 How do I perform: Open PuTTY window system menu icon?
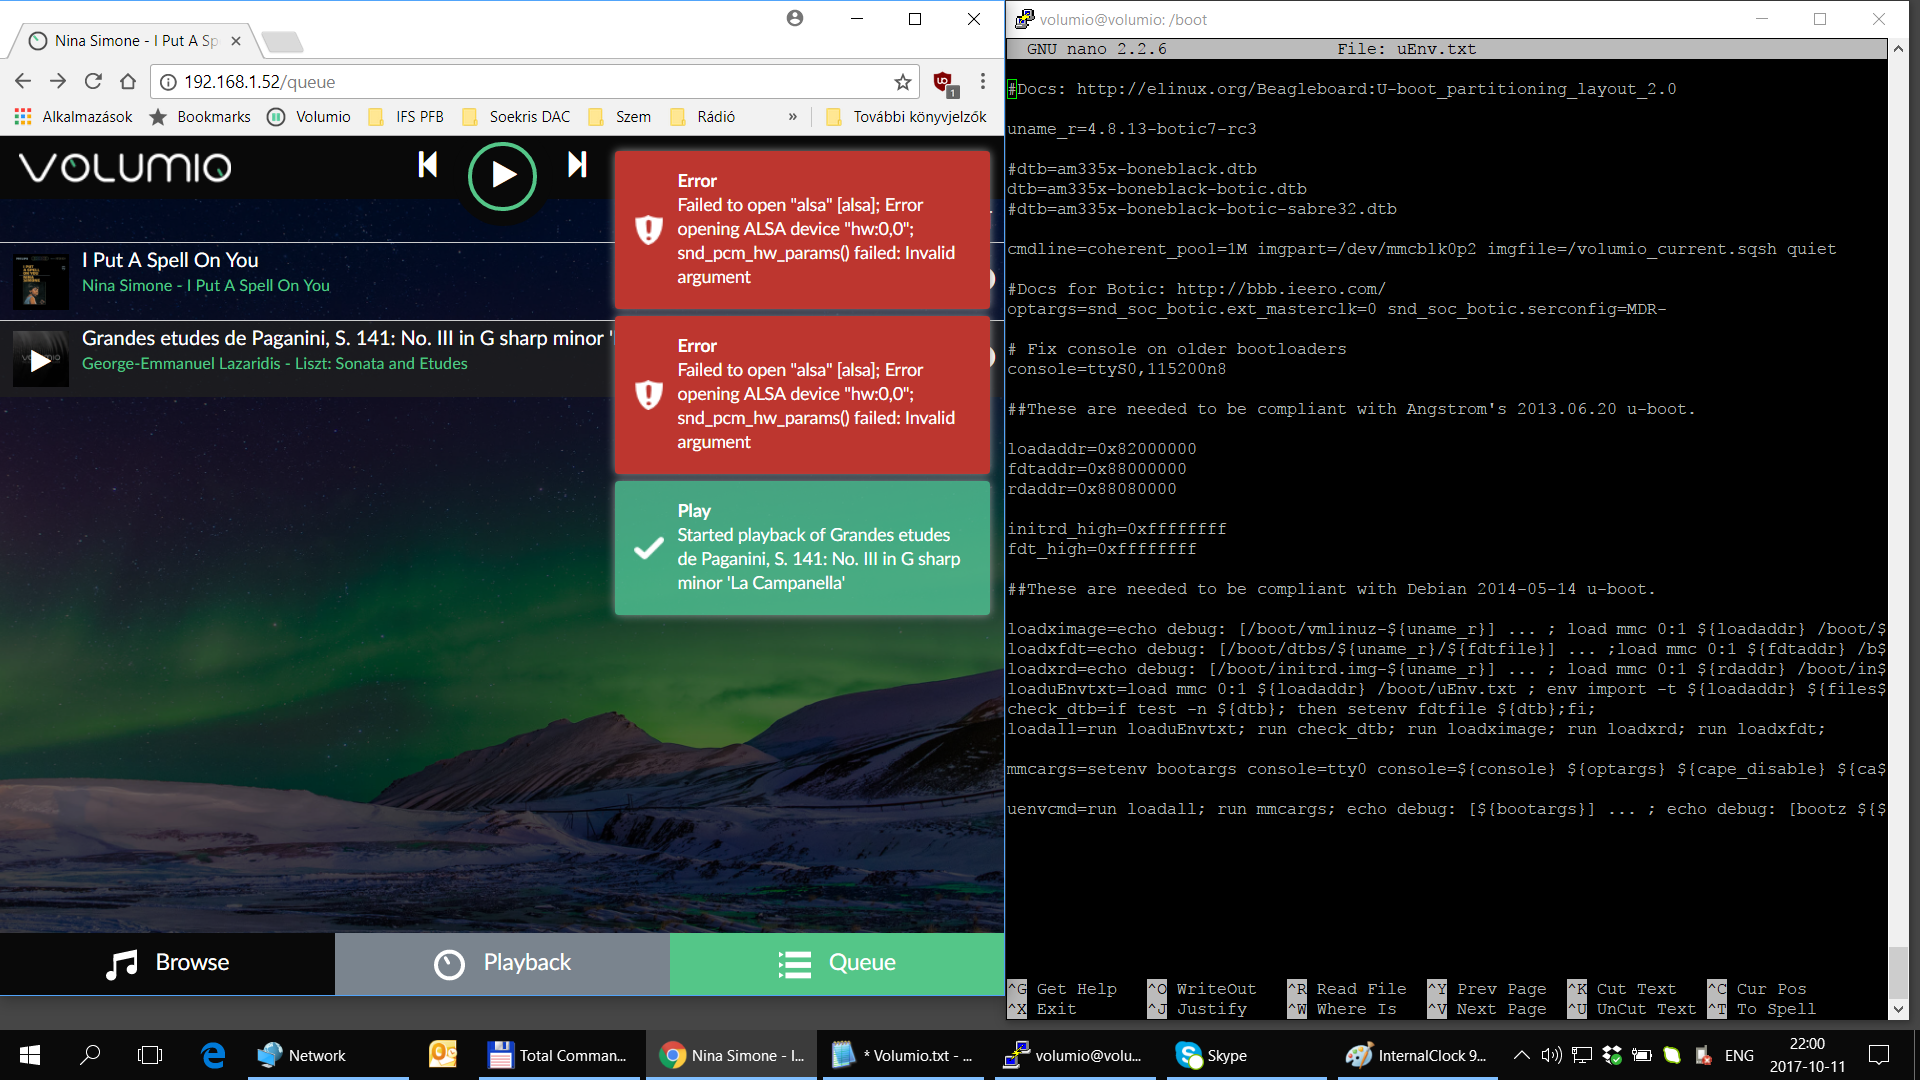[x=1025, y=19]
